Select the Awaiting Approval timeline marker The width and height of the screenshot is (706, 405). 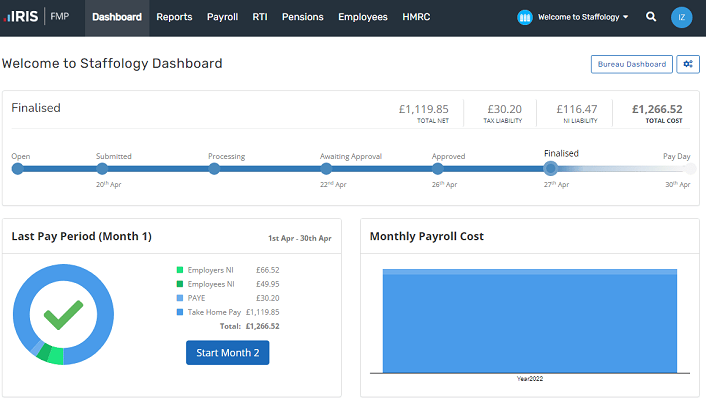point(326,168)
